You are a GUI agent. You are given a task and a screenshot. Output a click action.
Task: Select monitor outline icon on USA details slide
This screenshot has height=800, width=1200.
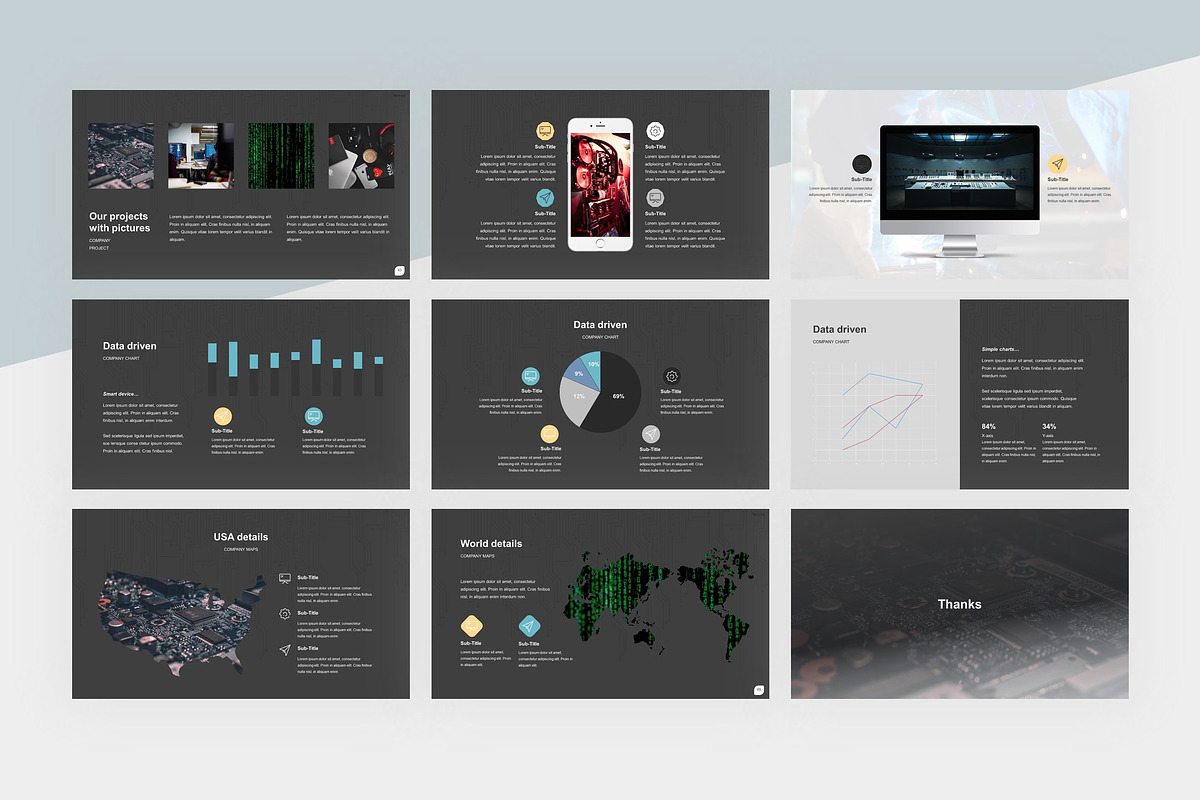(285, 578)
